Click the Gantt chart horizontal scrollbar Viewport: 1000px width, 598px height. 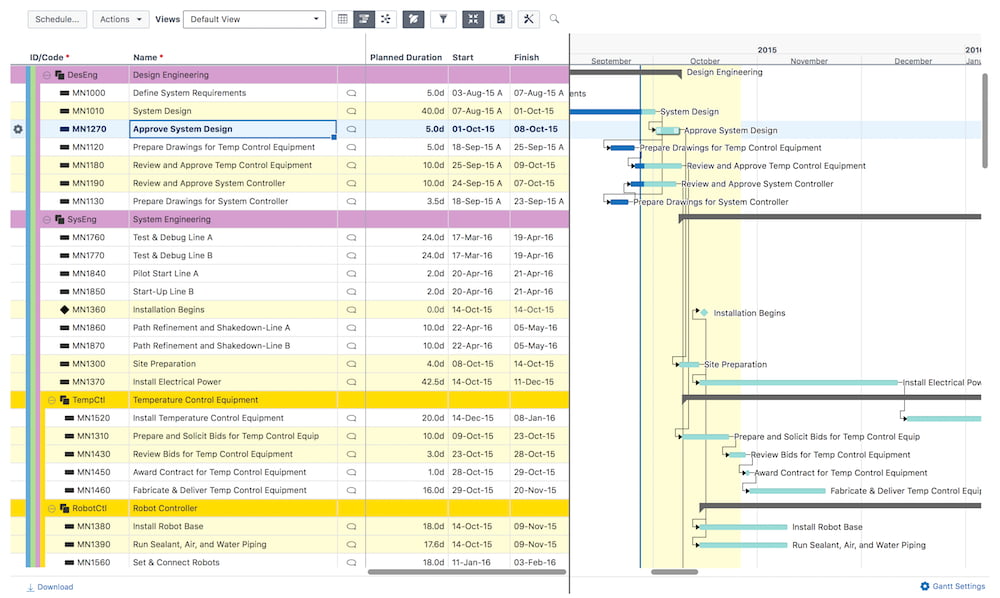click(x=674, y=572)
